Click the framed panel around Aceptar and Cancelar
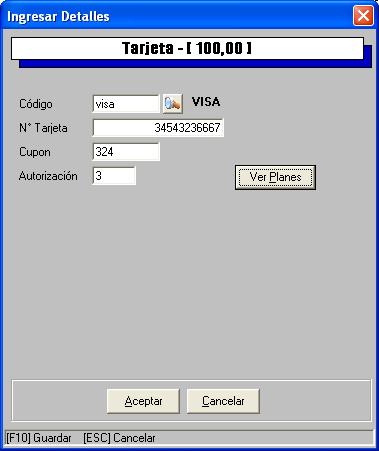The height and width of the screenshot is (451, 379). [191, 400]
